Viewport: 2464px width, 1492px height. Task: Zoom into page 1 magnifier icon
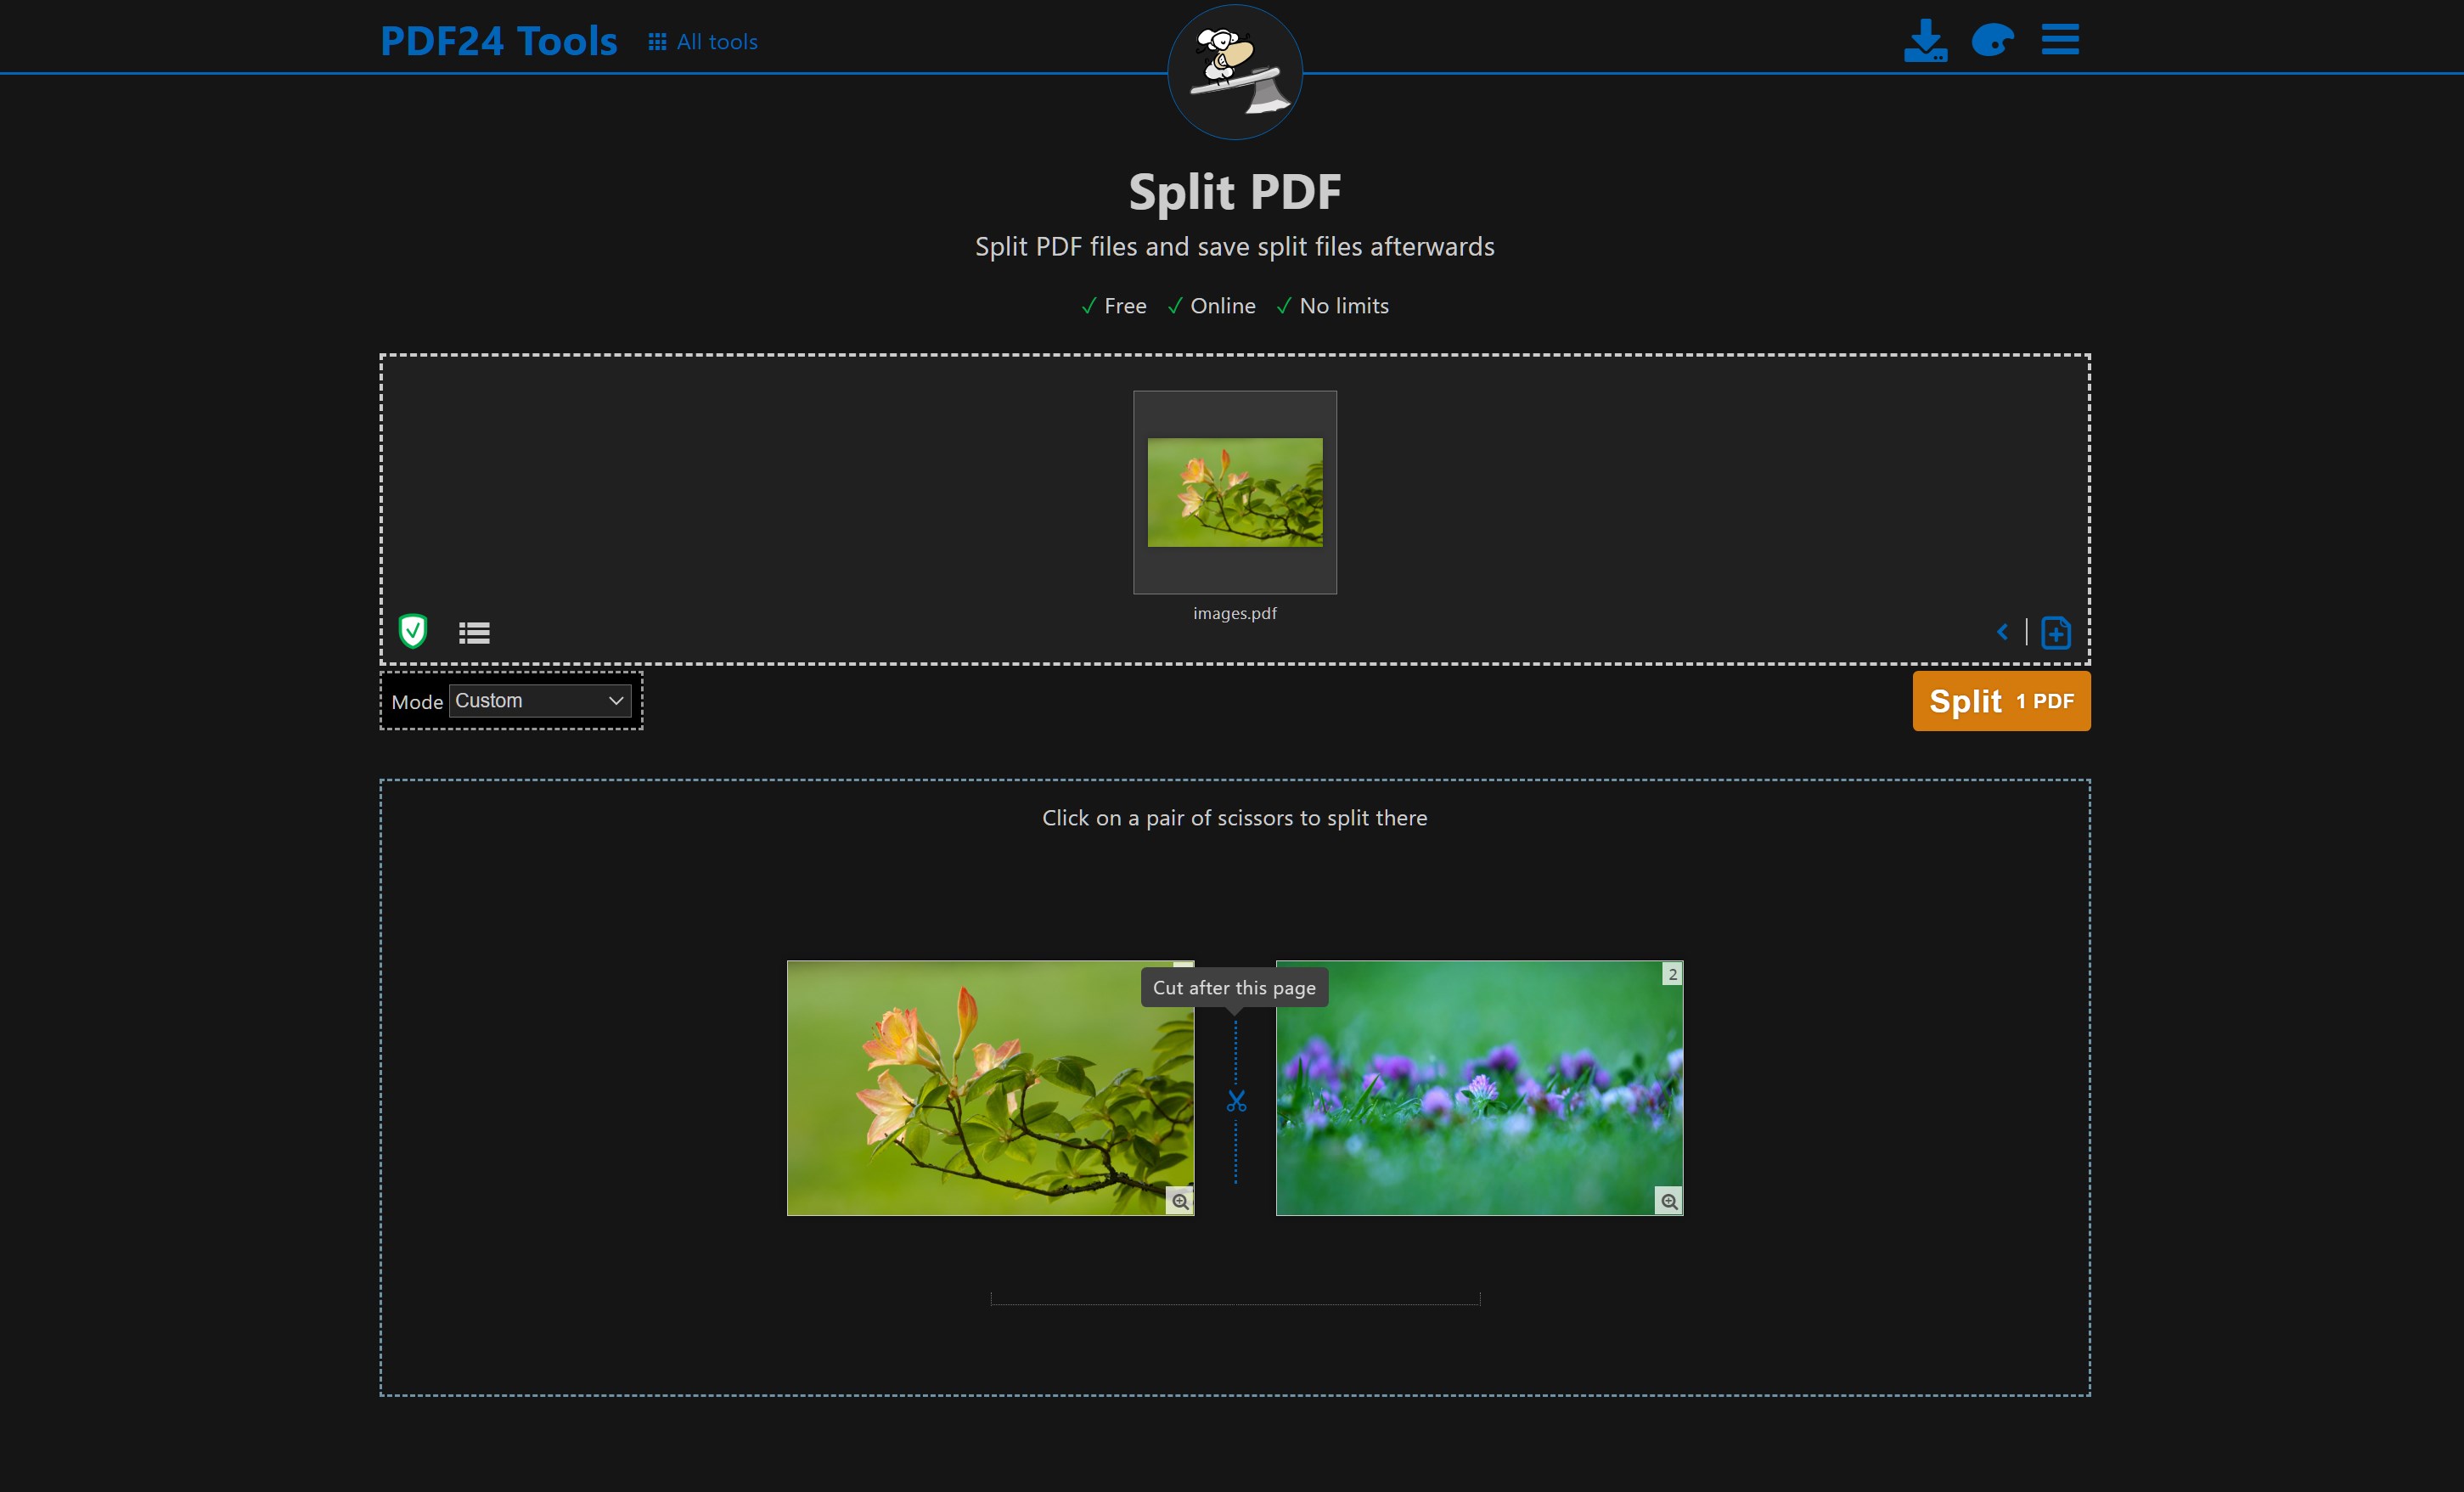[x=1180, y=1201]
